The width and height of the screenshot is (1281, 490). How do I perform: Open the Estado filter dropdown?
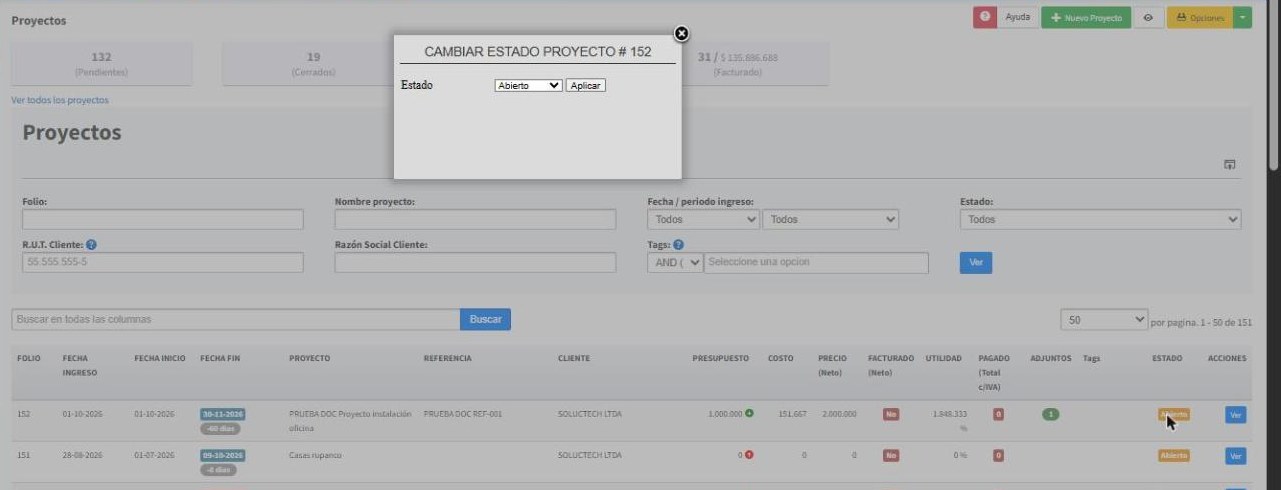tap(1100, 219)
